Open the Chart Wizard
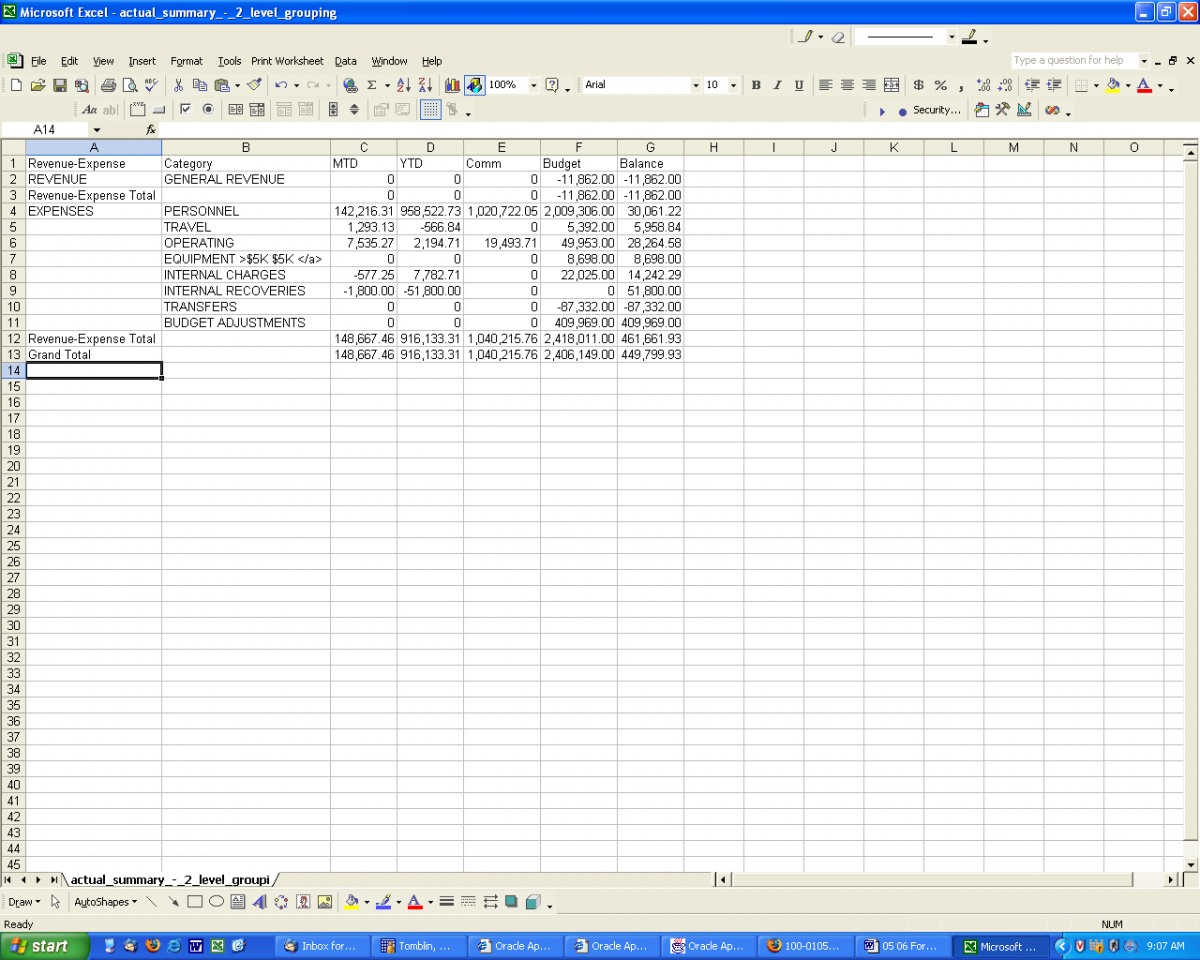This screenshot has width=1200, height=960. [452, 85]
